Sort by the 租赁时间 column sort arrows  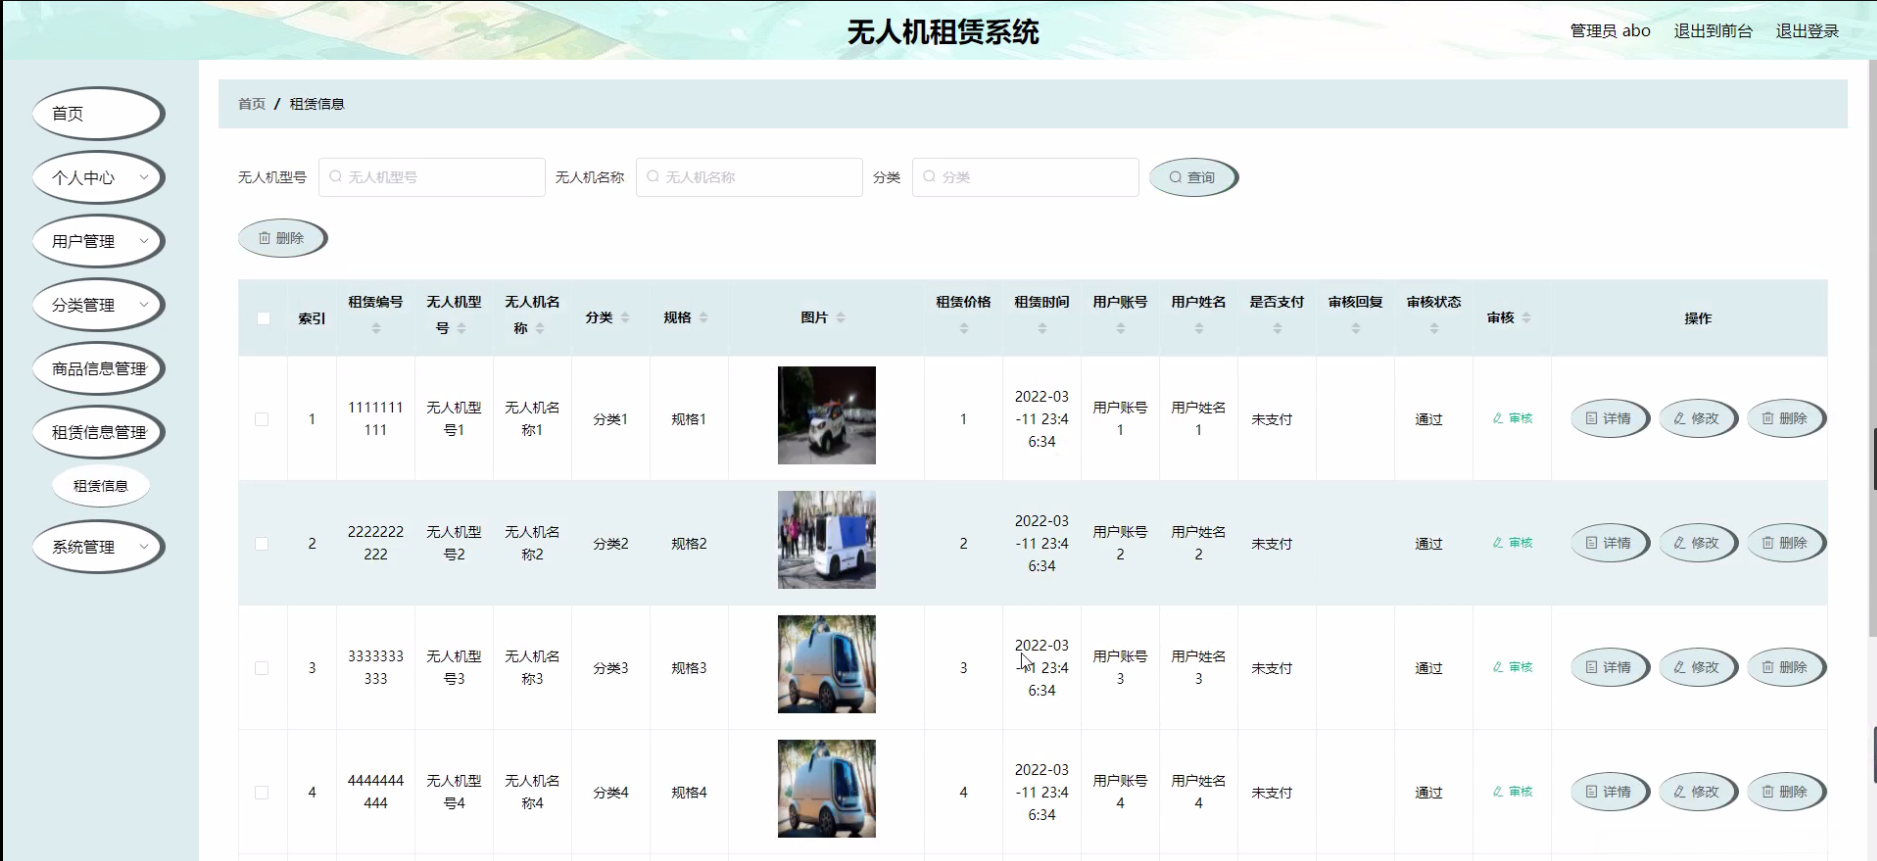[1042, 328]
